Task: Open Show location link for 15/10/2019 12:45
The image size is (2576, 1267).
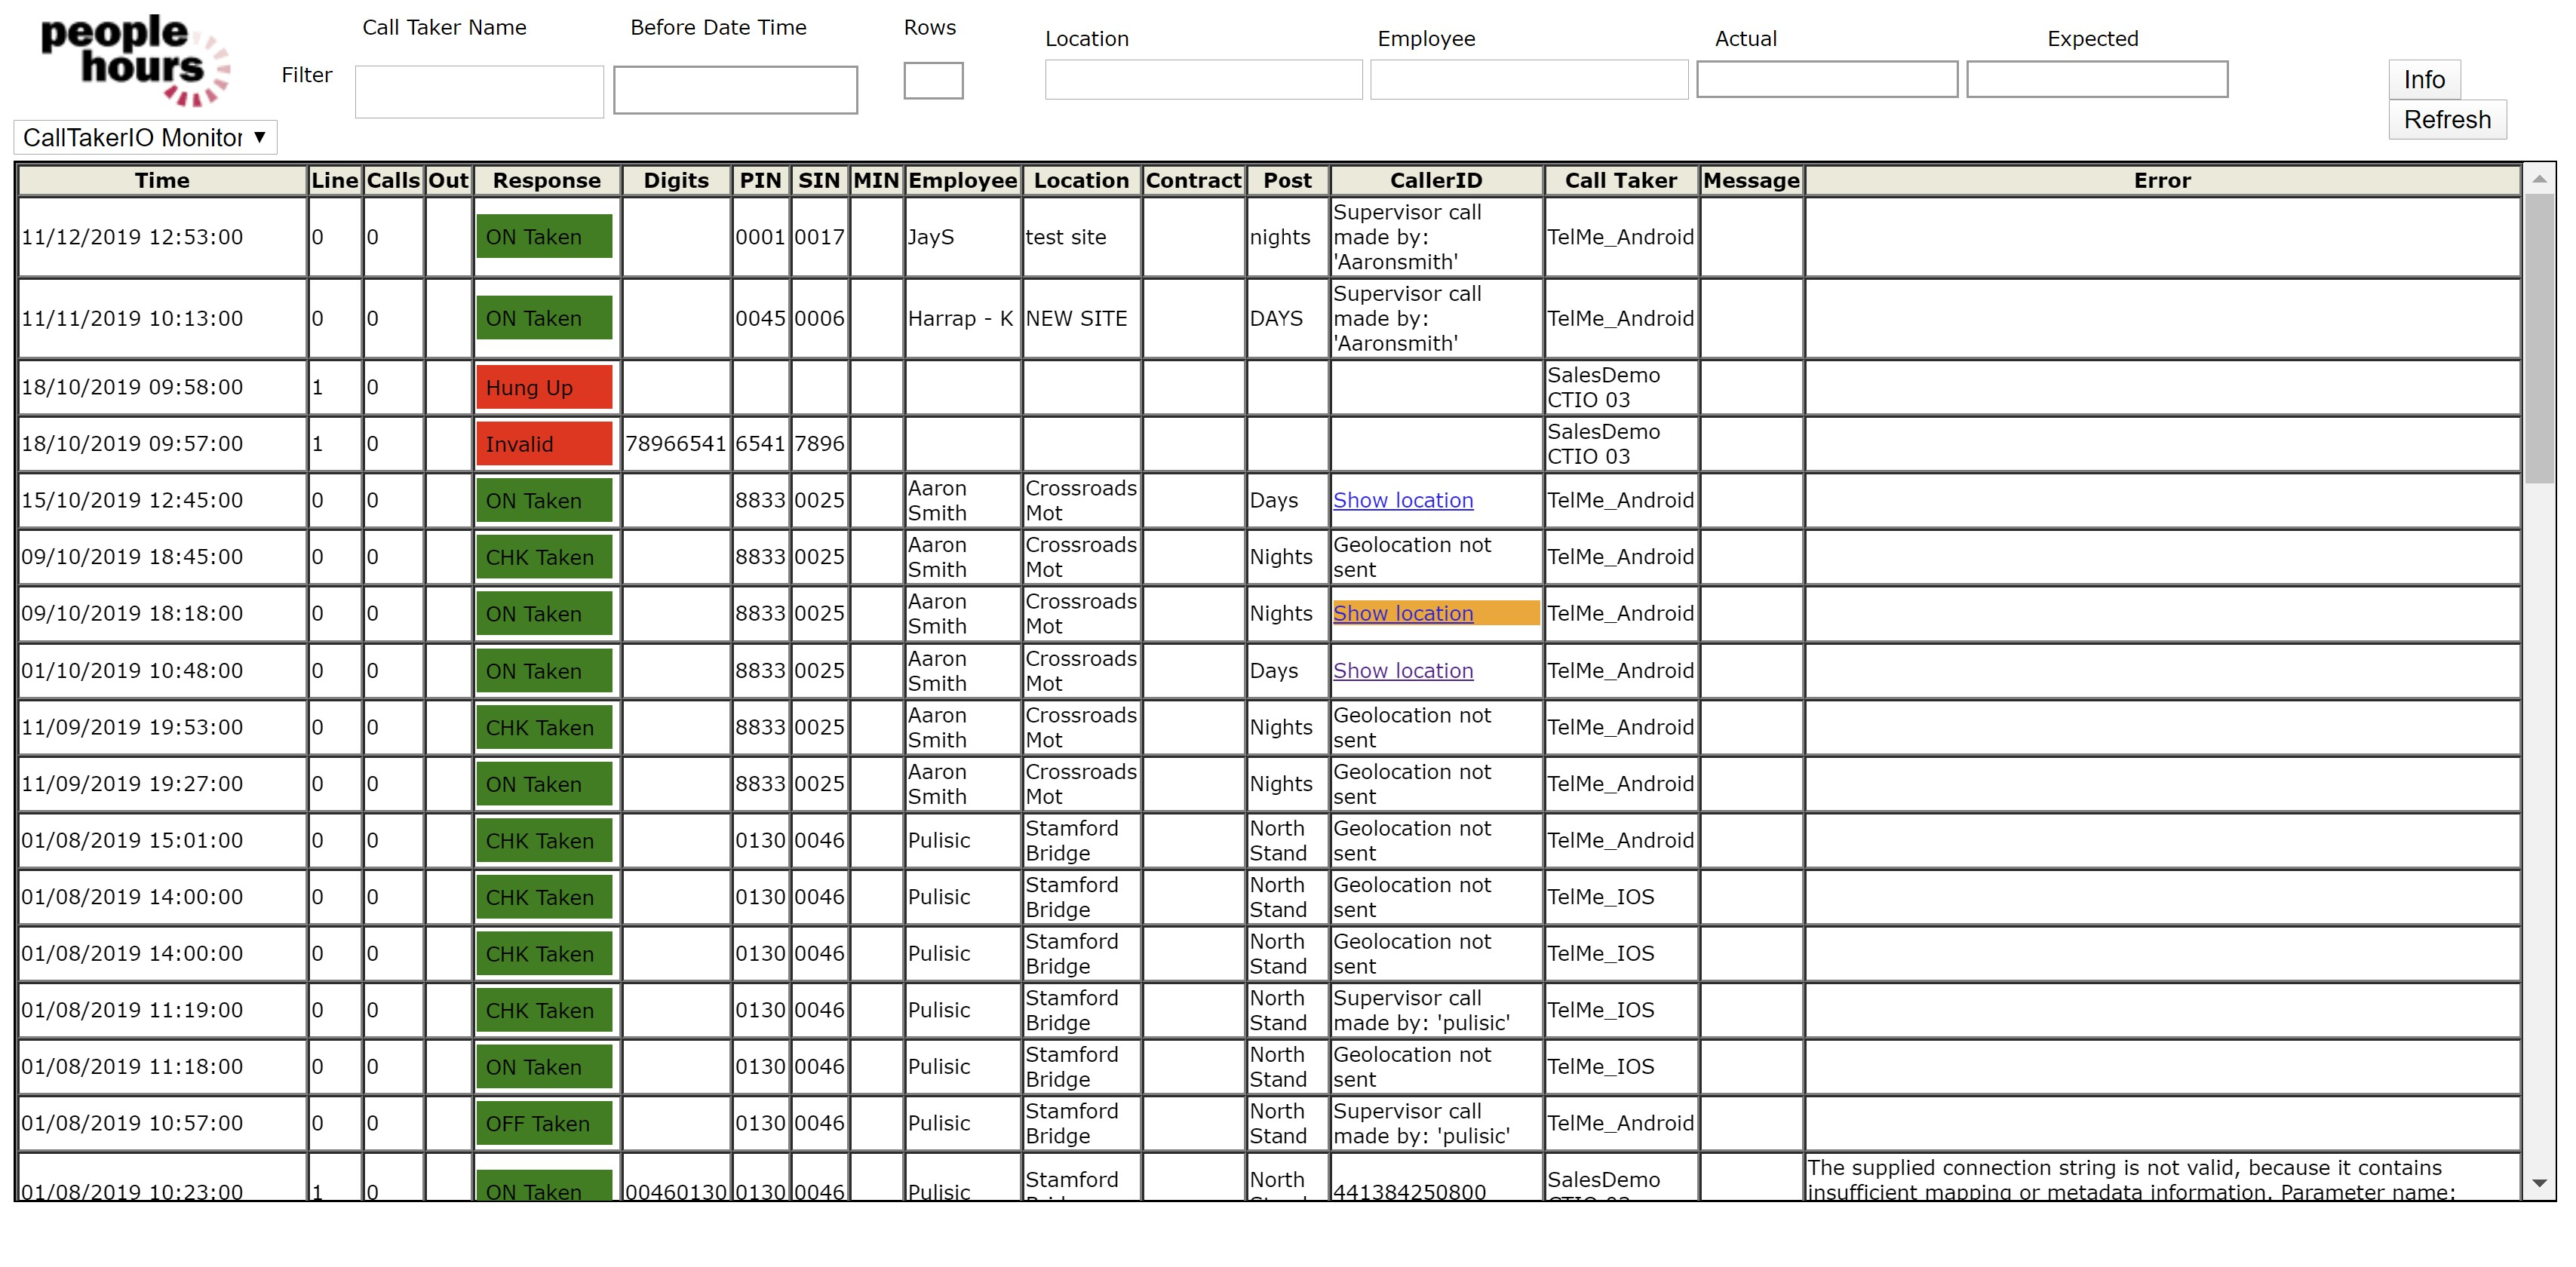Action: pyautogui.click(x=1402, y=500)
